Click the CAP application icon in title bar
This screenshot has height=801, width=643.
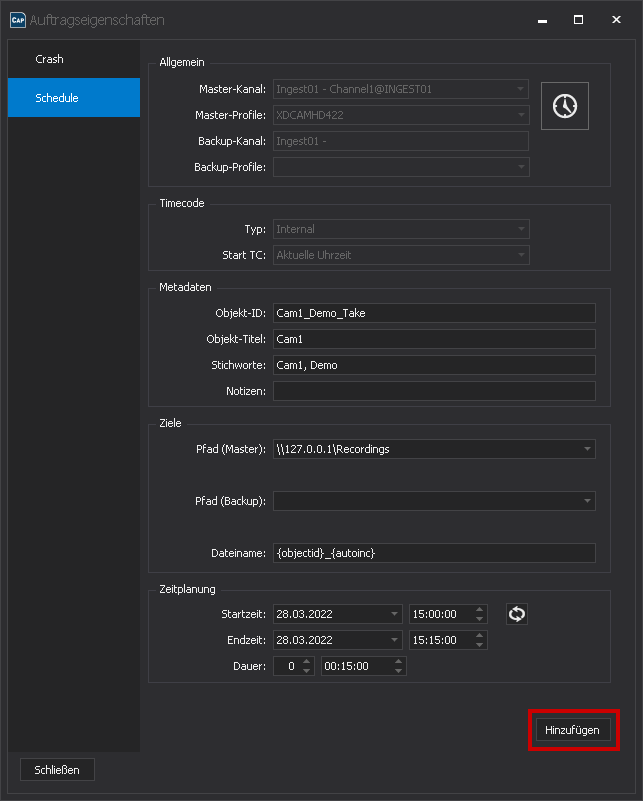pos(18,20)
